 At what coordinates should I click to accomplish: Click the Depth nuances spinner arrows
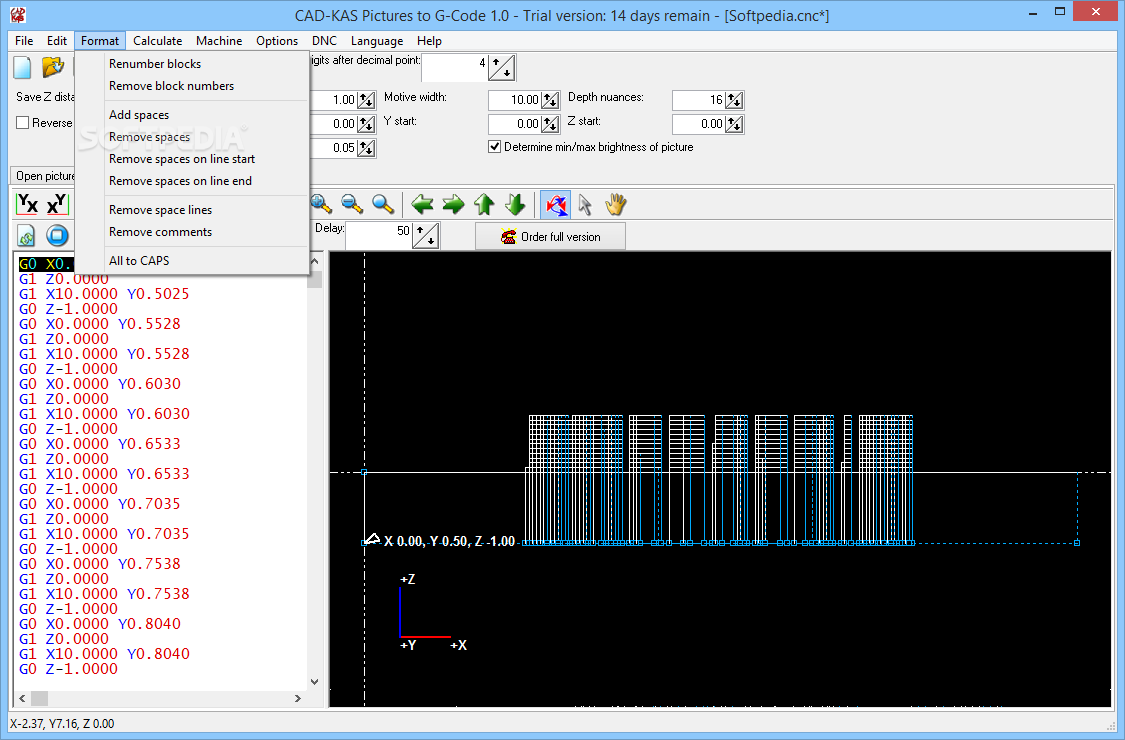[x=734, y=100]
